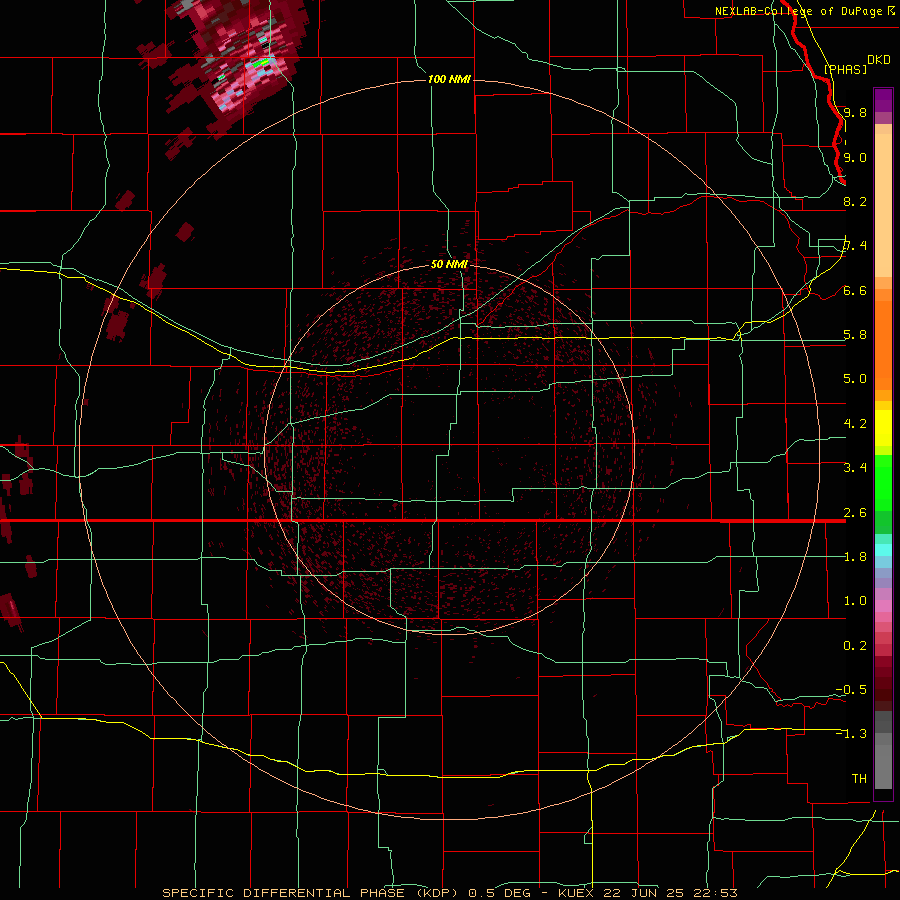The height and width of the screenshot is (900, 900).
Task: Pick the orange color bar segment
Action: pyautogui.click(x=883, y=344)
